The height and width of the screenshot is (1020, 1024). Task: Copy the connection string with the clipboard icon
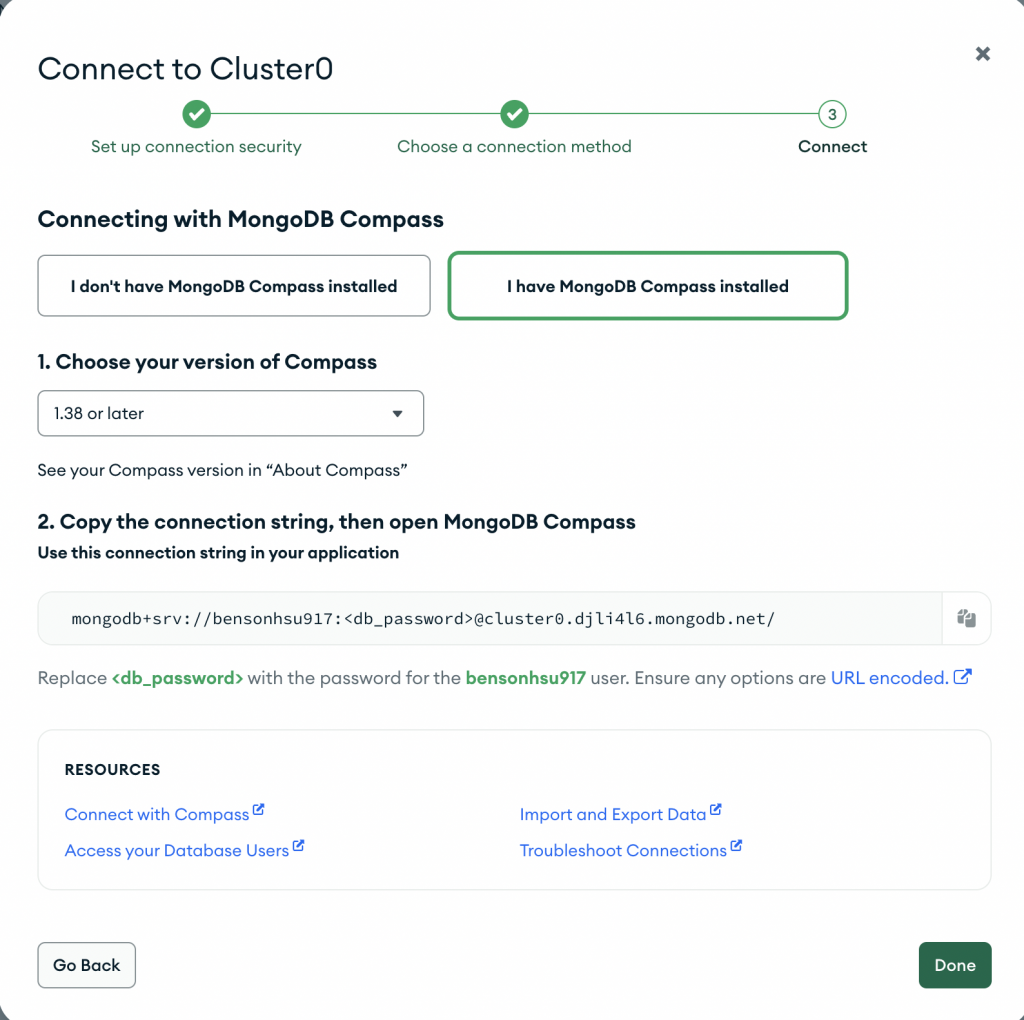[966, 618]
